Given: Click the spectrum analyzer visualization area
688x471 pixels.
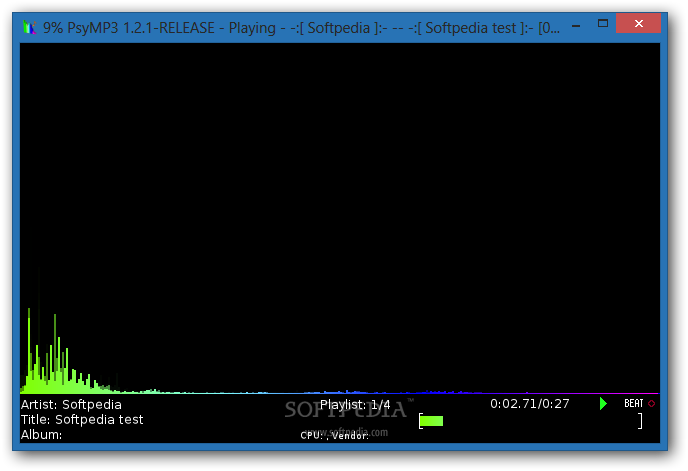Looking at the screenshot, I should (340, 219).
